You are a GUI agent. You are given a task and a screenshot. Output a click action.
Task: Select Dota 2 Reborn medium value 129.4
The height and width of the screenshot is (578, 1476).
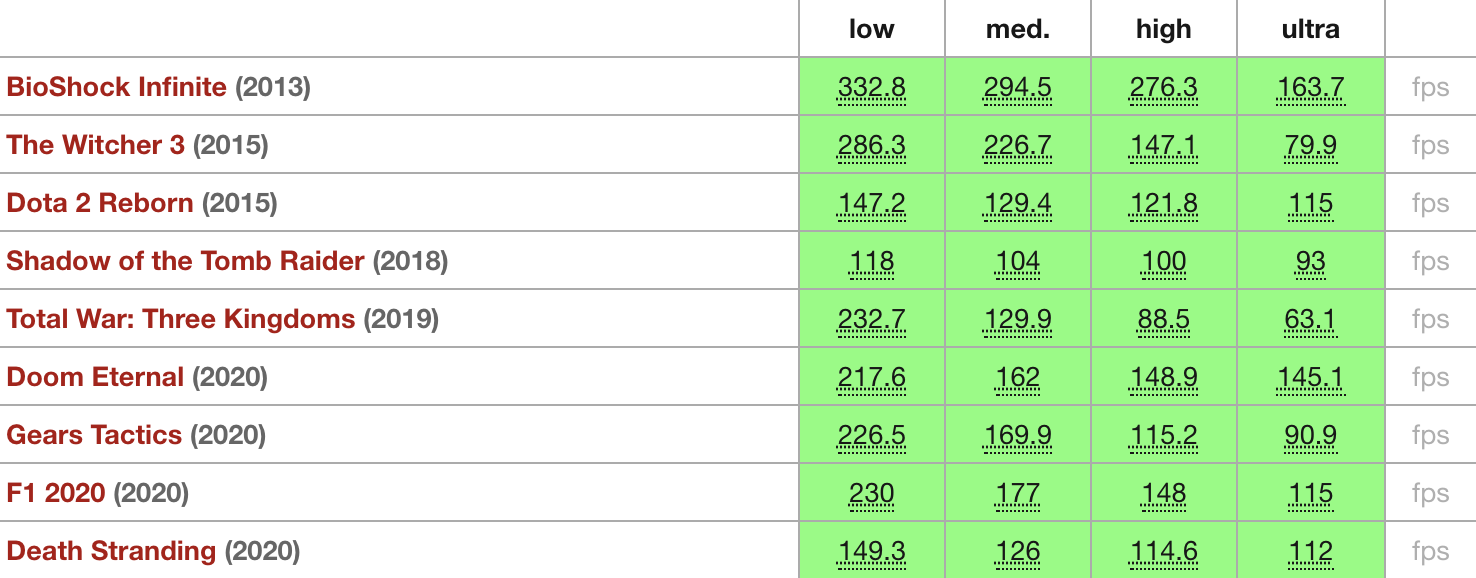point(1018,204)
